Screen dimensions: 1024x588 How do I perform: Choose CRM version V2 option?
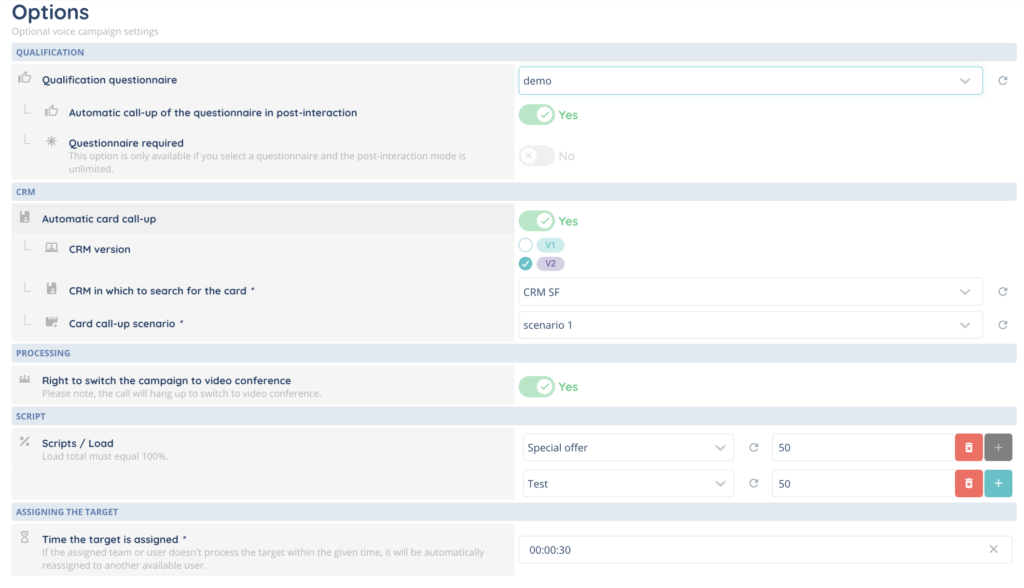[526, 264]
